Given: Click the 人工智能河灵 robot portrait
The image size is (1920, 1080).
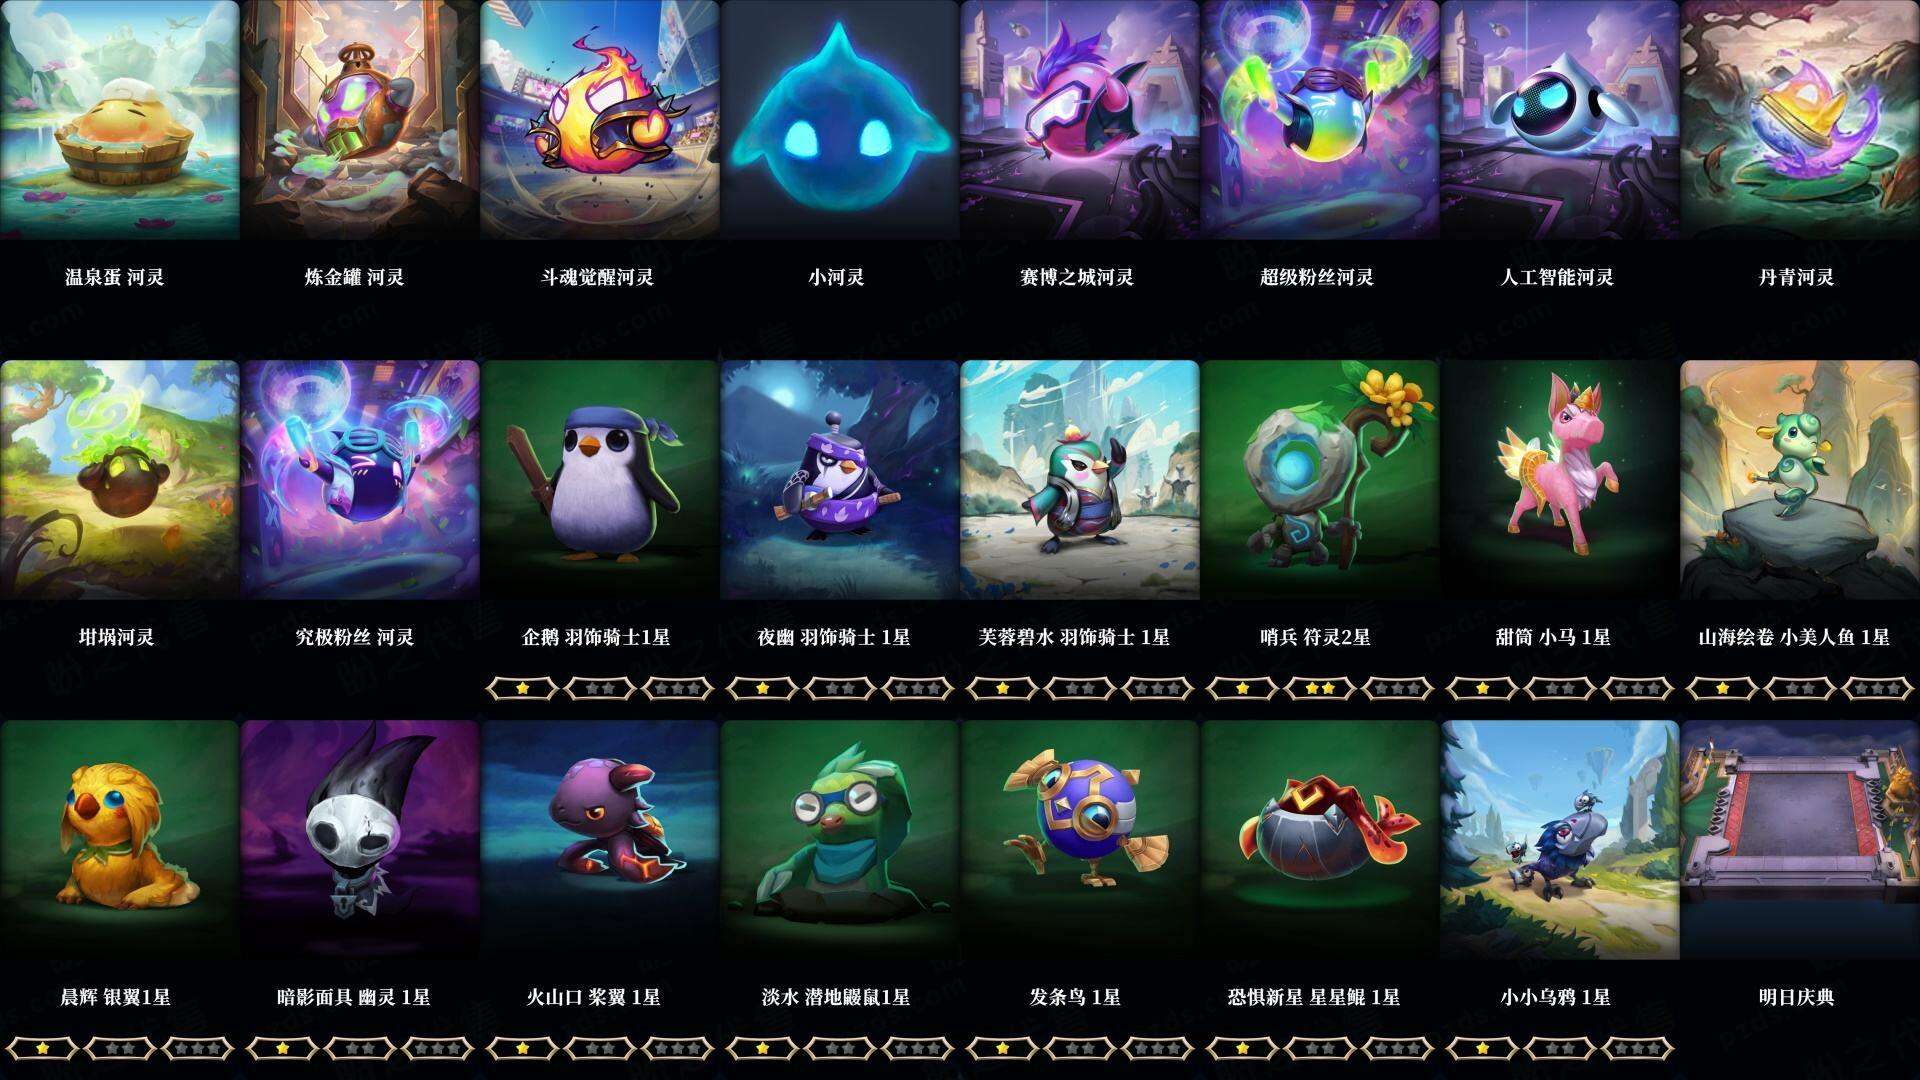Looking at the screenshot, I should click(x=1560, y=120).
